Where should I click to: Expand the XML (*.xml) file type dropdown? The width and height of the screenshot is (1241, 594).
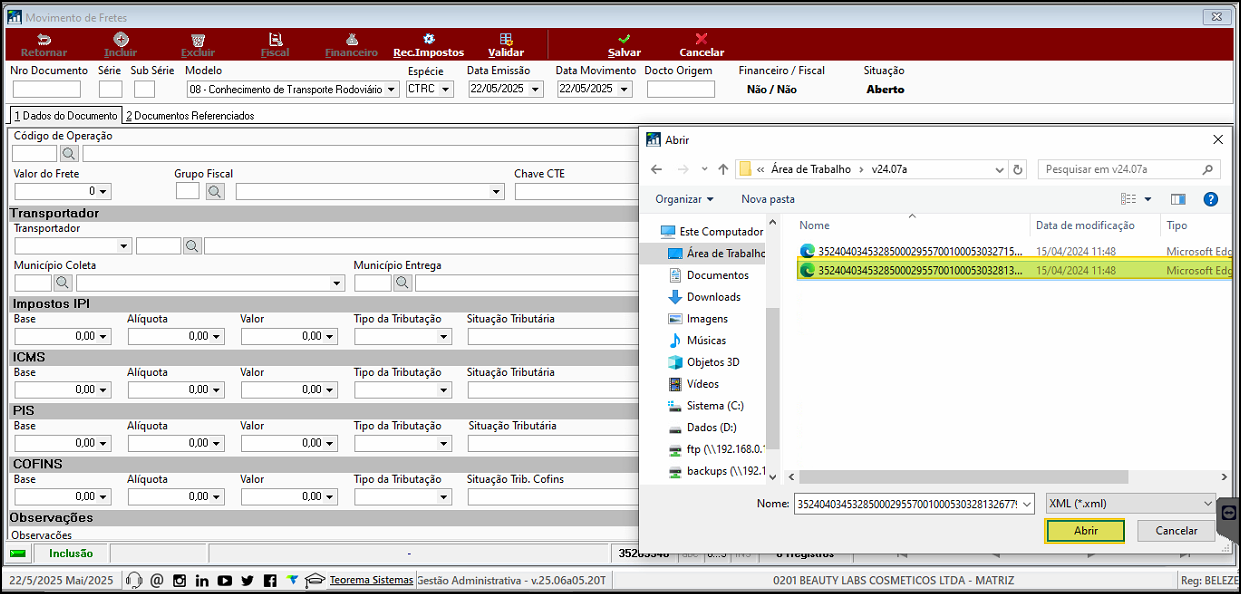[x=1130, y=504]
